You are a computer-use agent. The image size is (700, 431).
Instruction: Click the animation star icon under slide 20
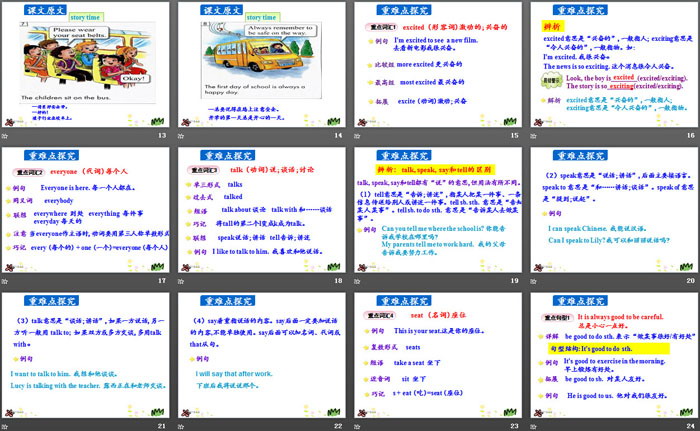[533, 280]
